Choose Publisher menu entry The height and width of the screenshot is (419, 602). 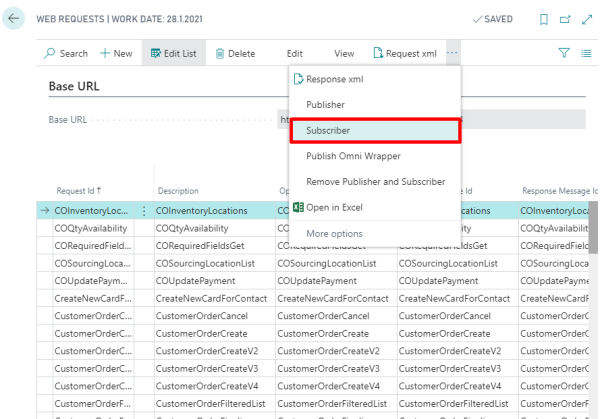(x=325, y=105)
